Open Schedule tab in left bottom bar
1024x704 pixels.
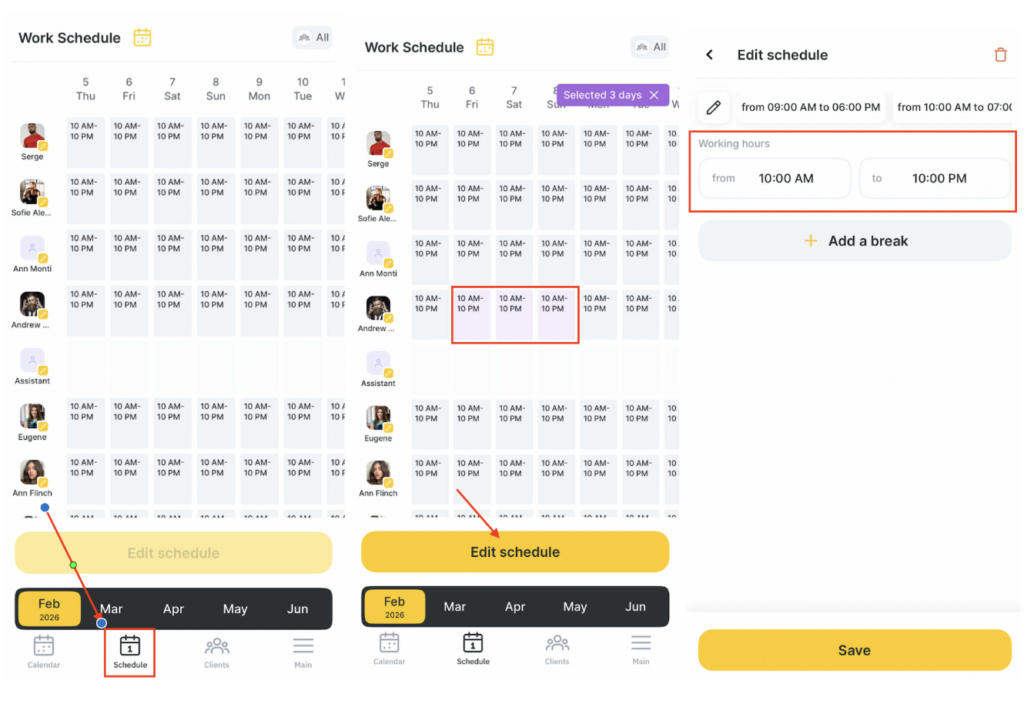[130, 652]
